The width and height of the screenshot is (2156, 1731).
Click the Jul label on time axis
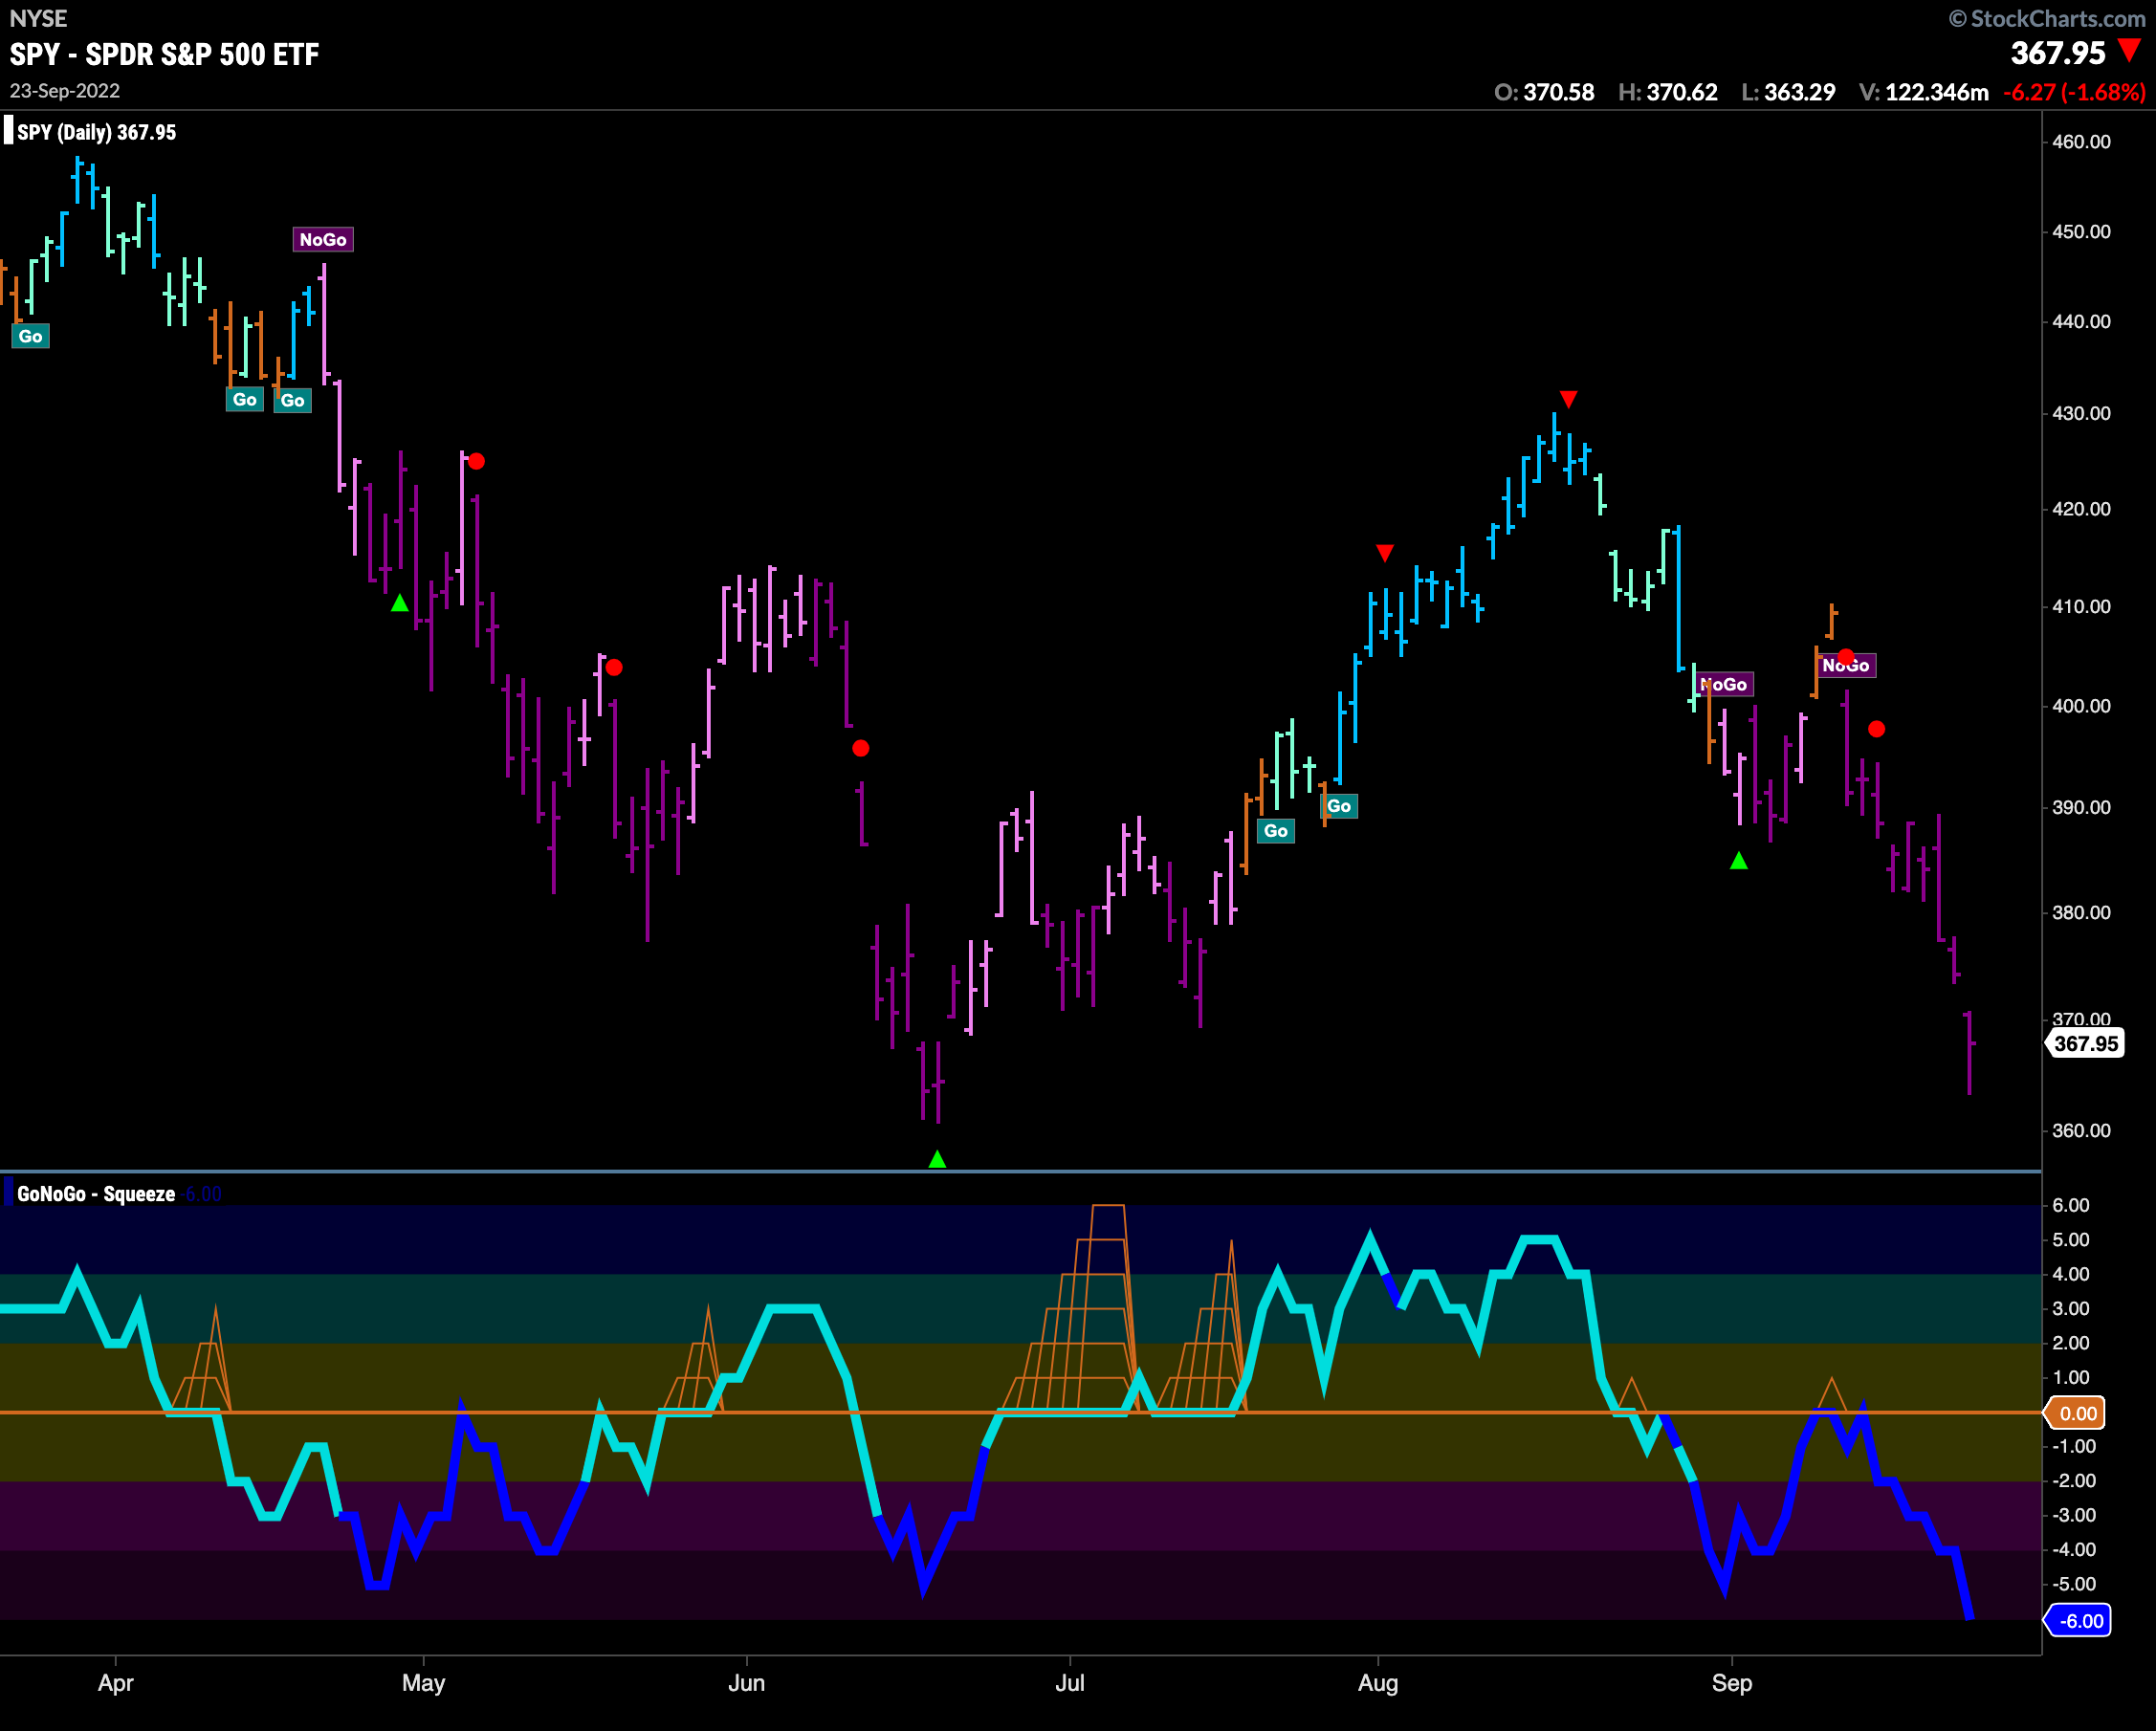pyautogui.click(x=1070, y=1682)
